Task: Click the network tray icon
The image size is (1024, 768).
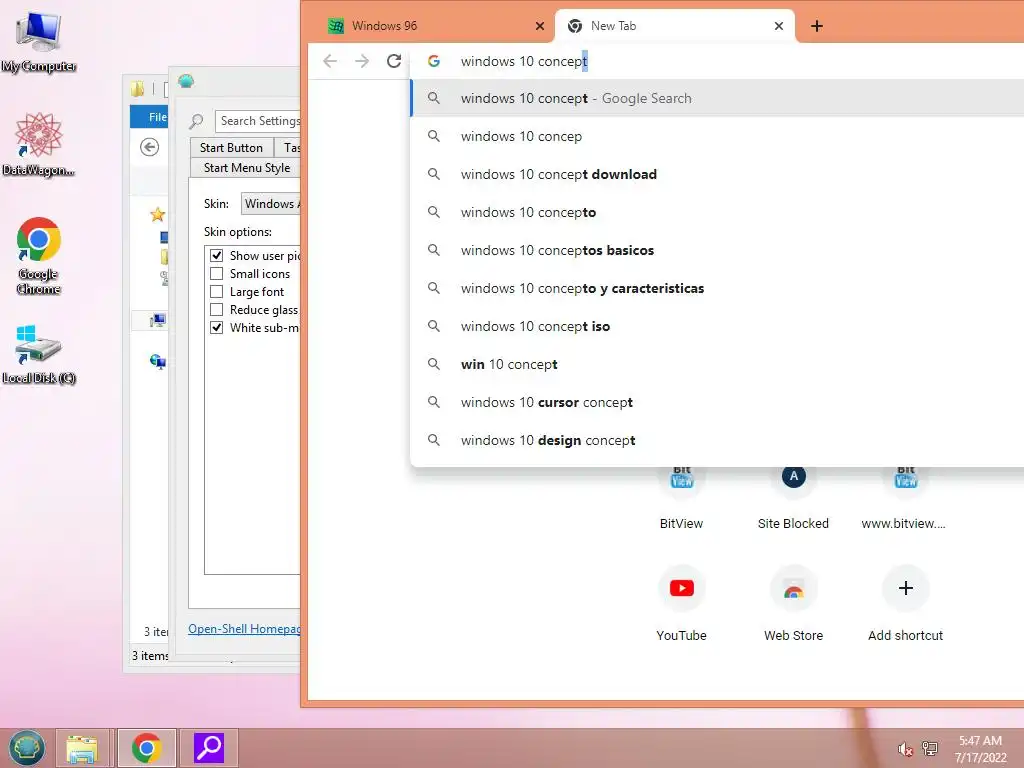Action: (x=930, y=748)
